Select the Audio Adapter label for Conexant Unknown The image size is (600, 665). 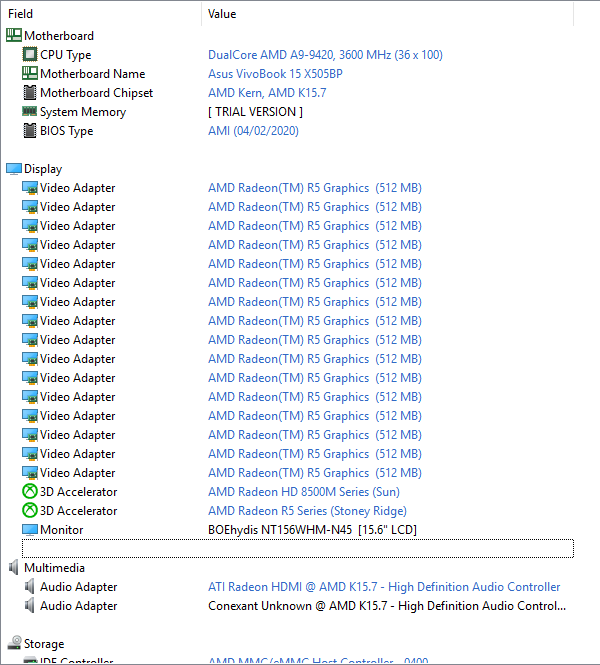coord(78,606)
